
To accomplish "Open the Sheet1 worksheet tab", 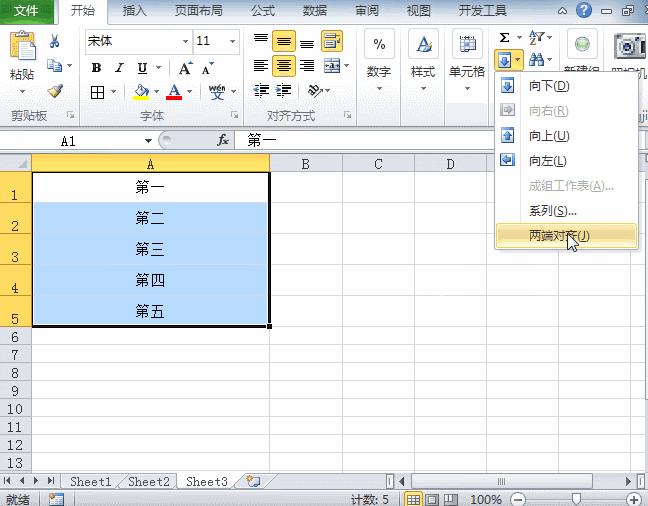I will [x=91, y=482].
